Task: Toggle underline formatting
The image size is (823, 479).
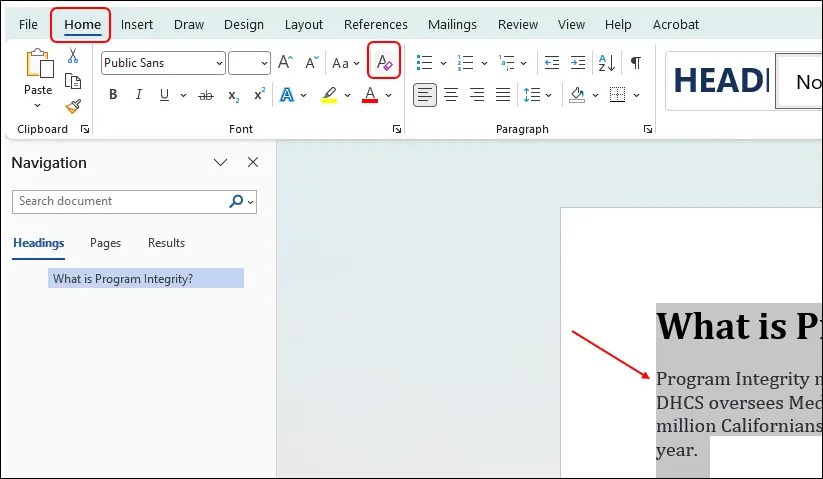Action: pos(164,95)
